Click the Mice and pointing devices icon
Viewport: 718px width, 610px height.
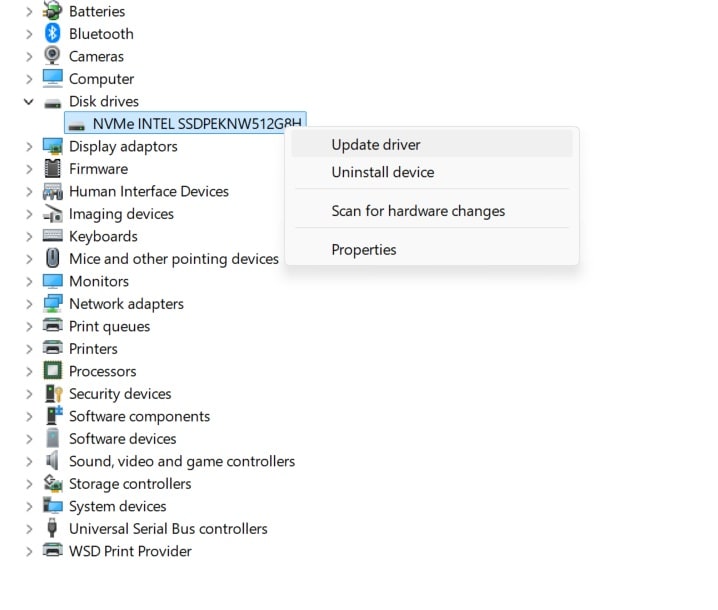point(52,258)
